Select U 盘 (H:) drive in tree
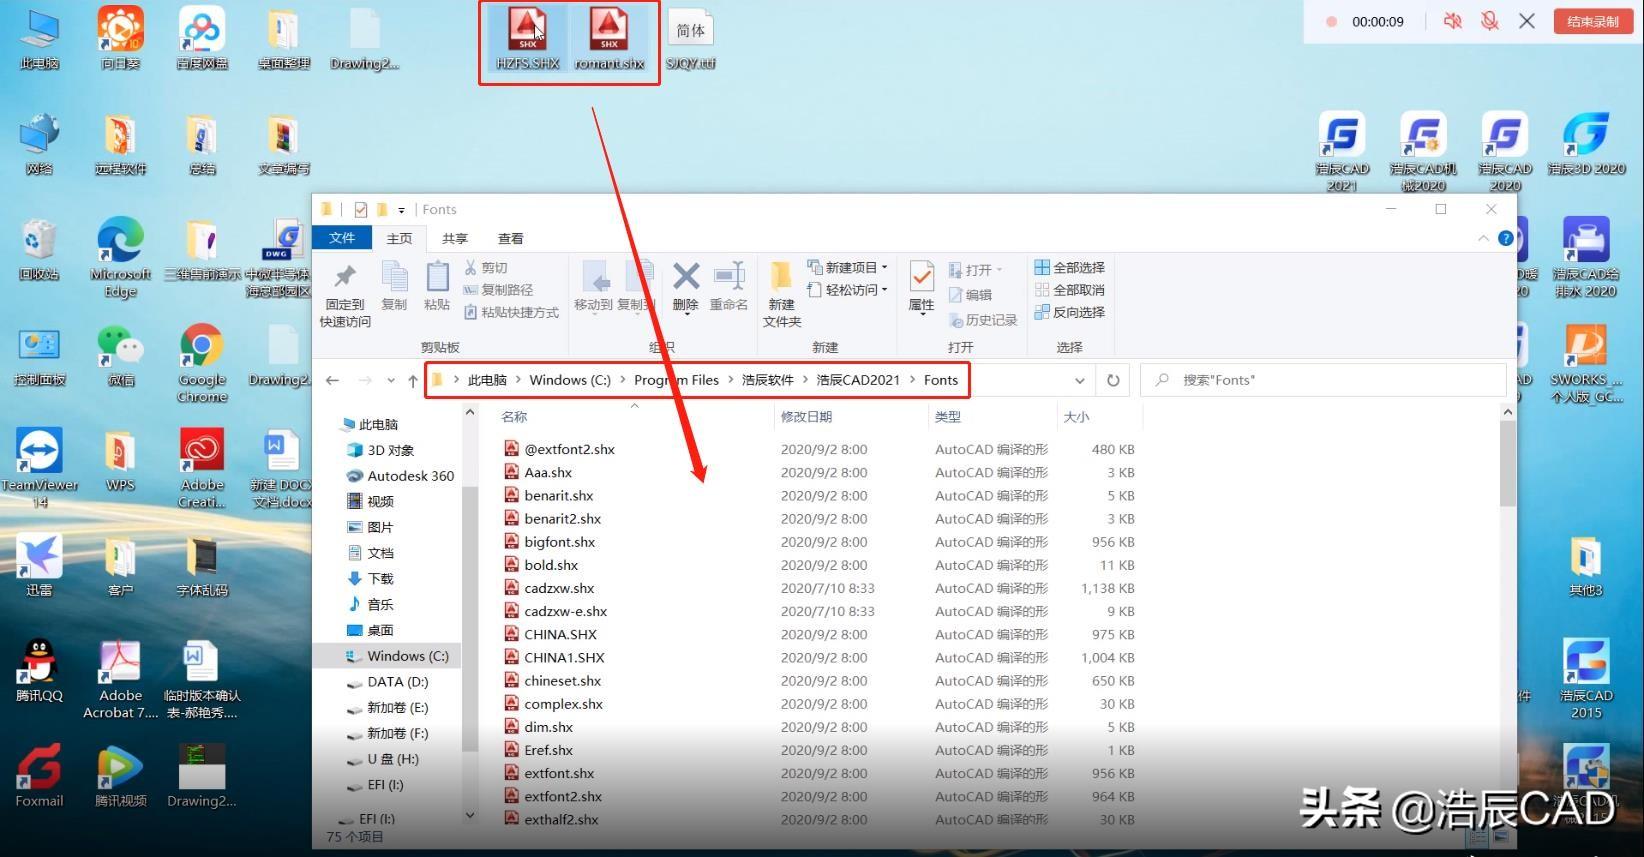Screen dimensions: 1644x857 (x=382, y=759)
